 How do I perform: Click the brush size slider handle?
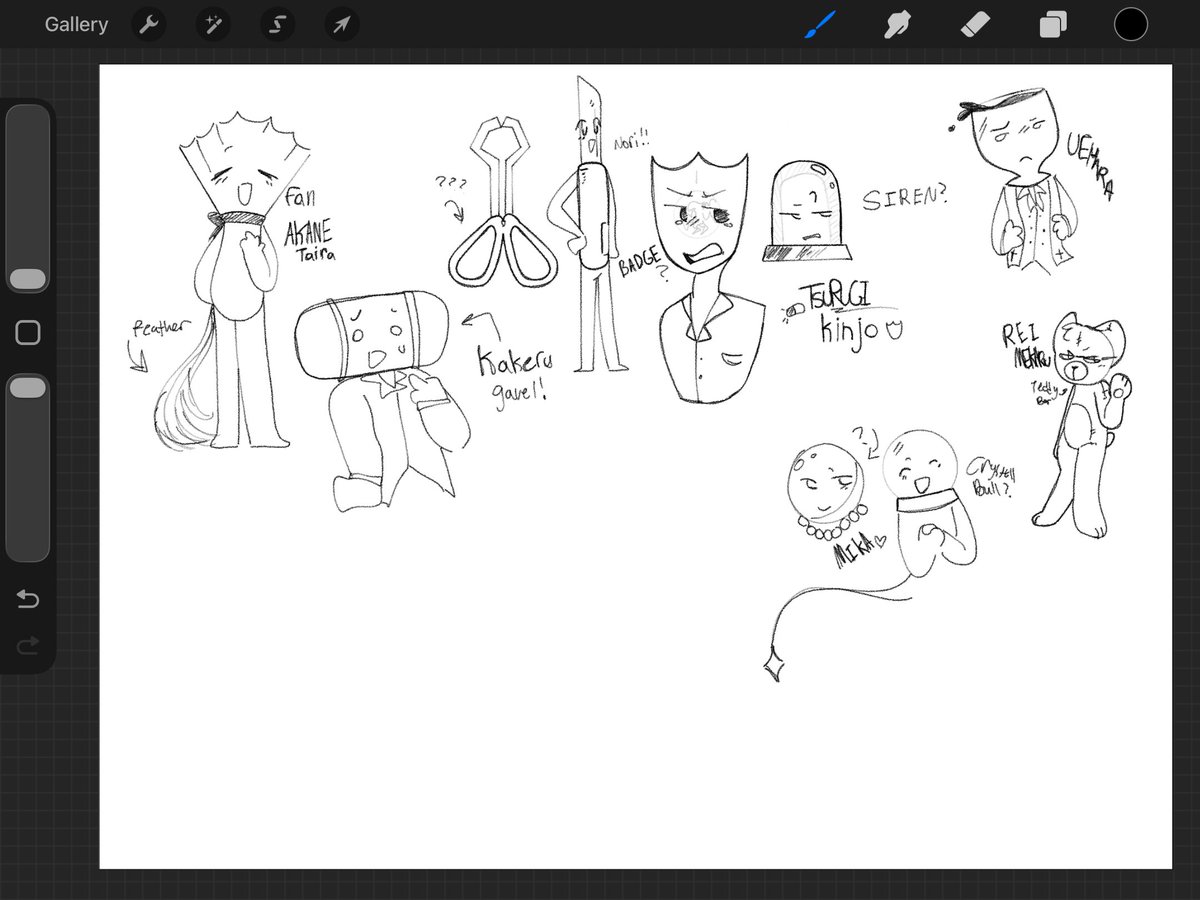tap(28, 279)
